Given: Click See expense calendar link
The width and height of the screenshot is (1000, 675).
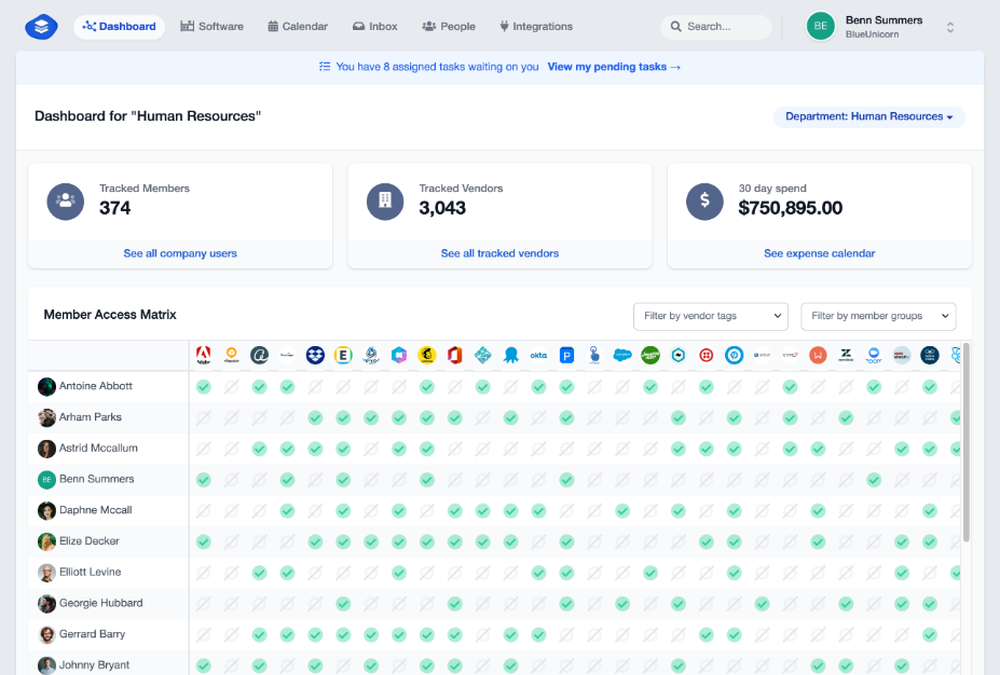Looking at the screenshot, I should point(820,253).
